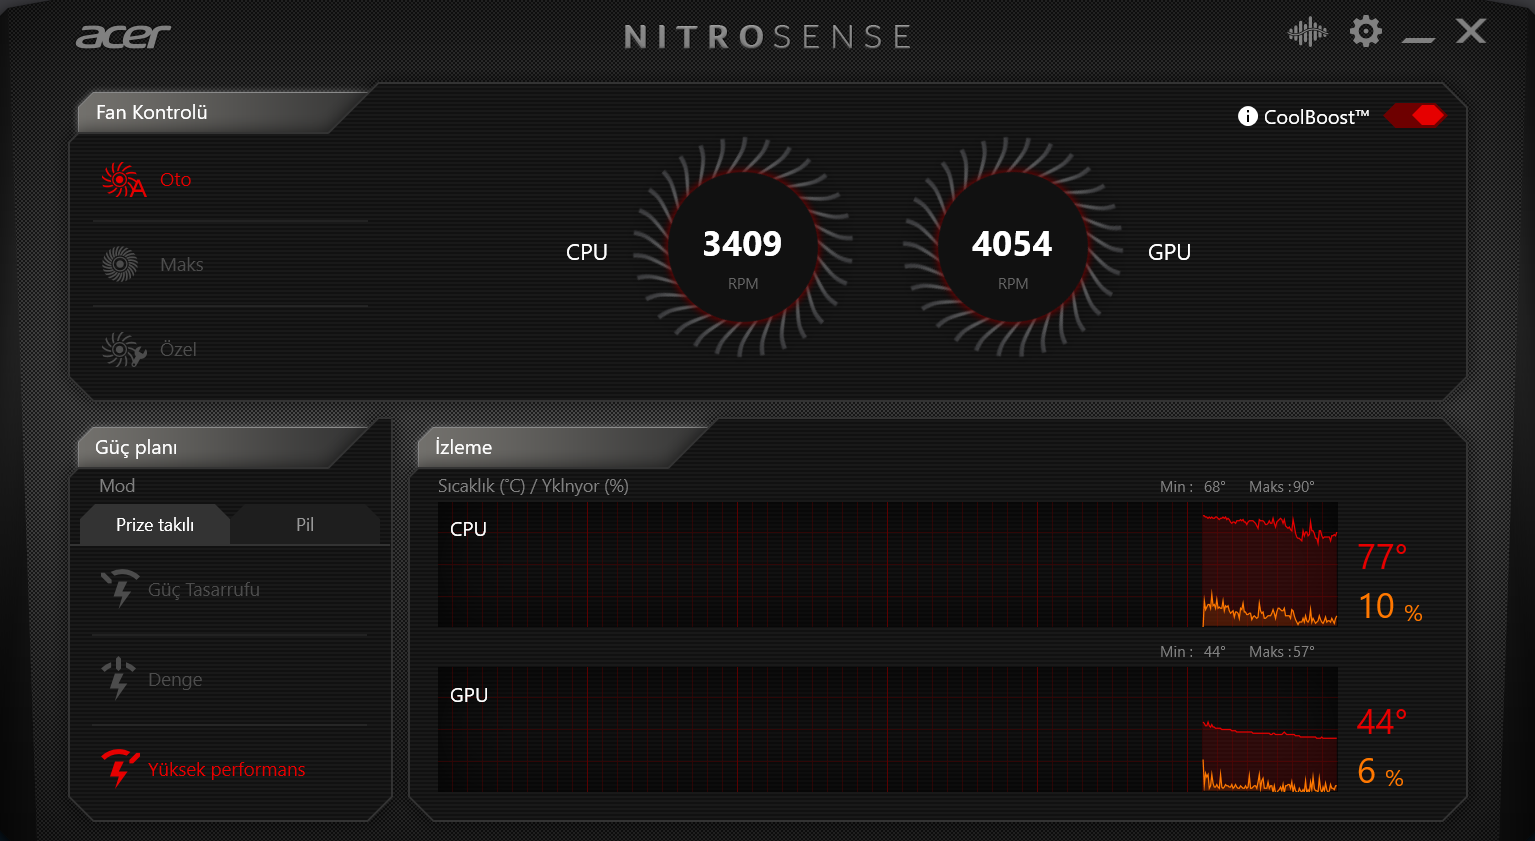The image size is (1535, 841).
Task: Click the CPU label beside the left fan
Action: point(587,252)
